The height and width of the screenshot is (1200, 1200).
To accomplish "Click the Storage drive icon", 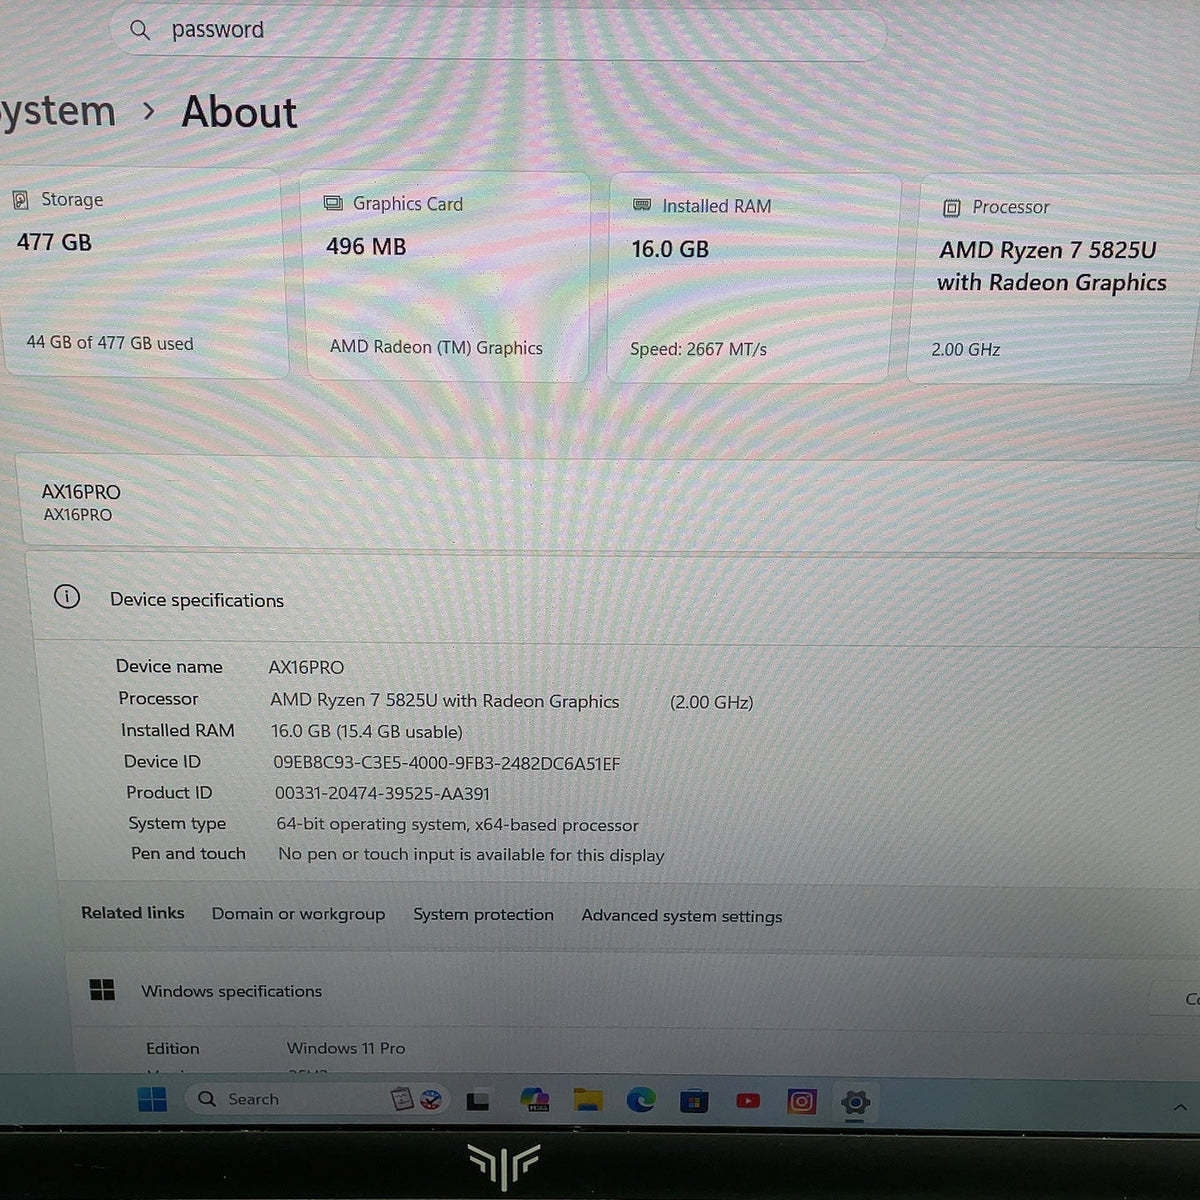I will tap(20, 199).
